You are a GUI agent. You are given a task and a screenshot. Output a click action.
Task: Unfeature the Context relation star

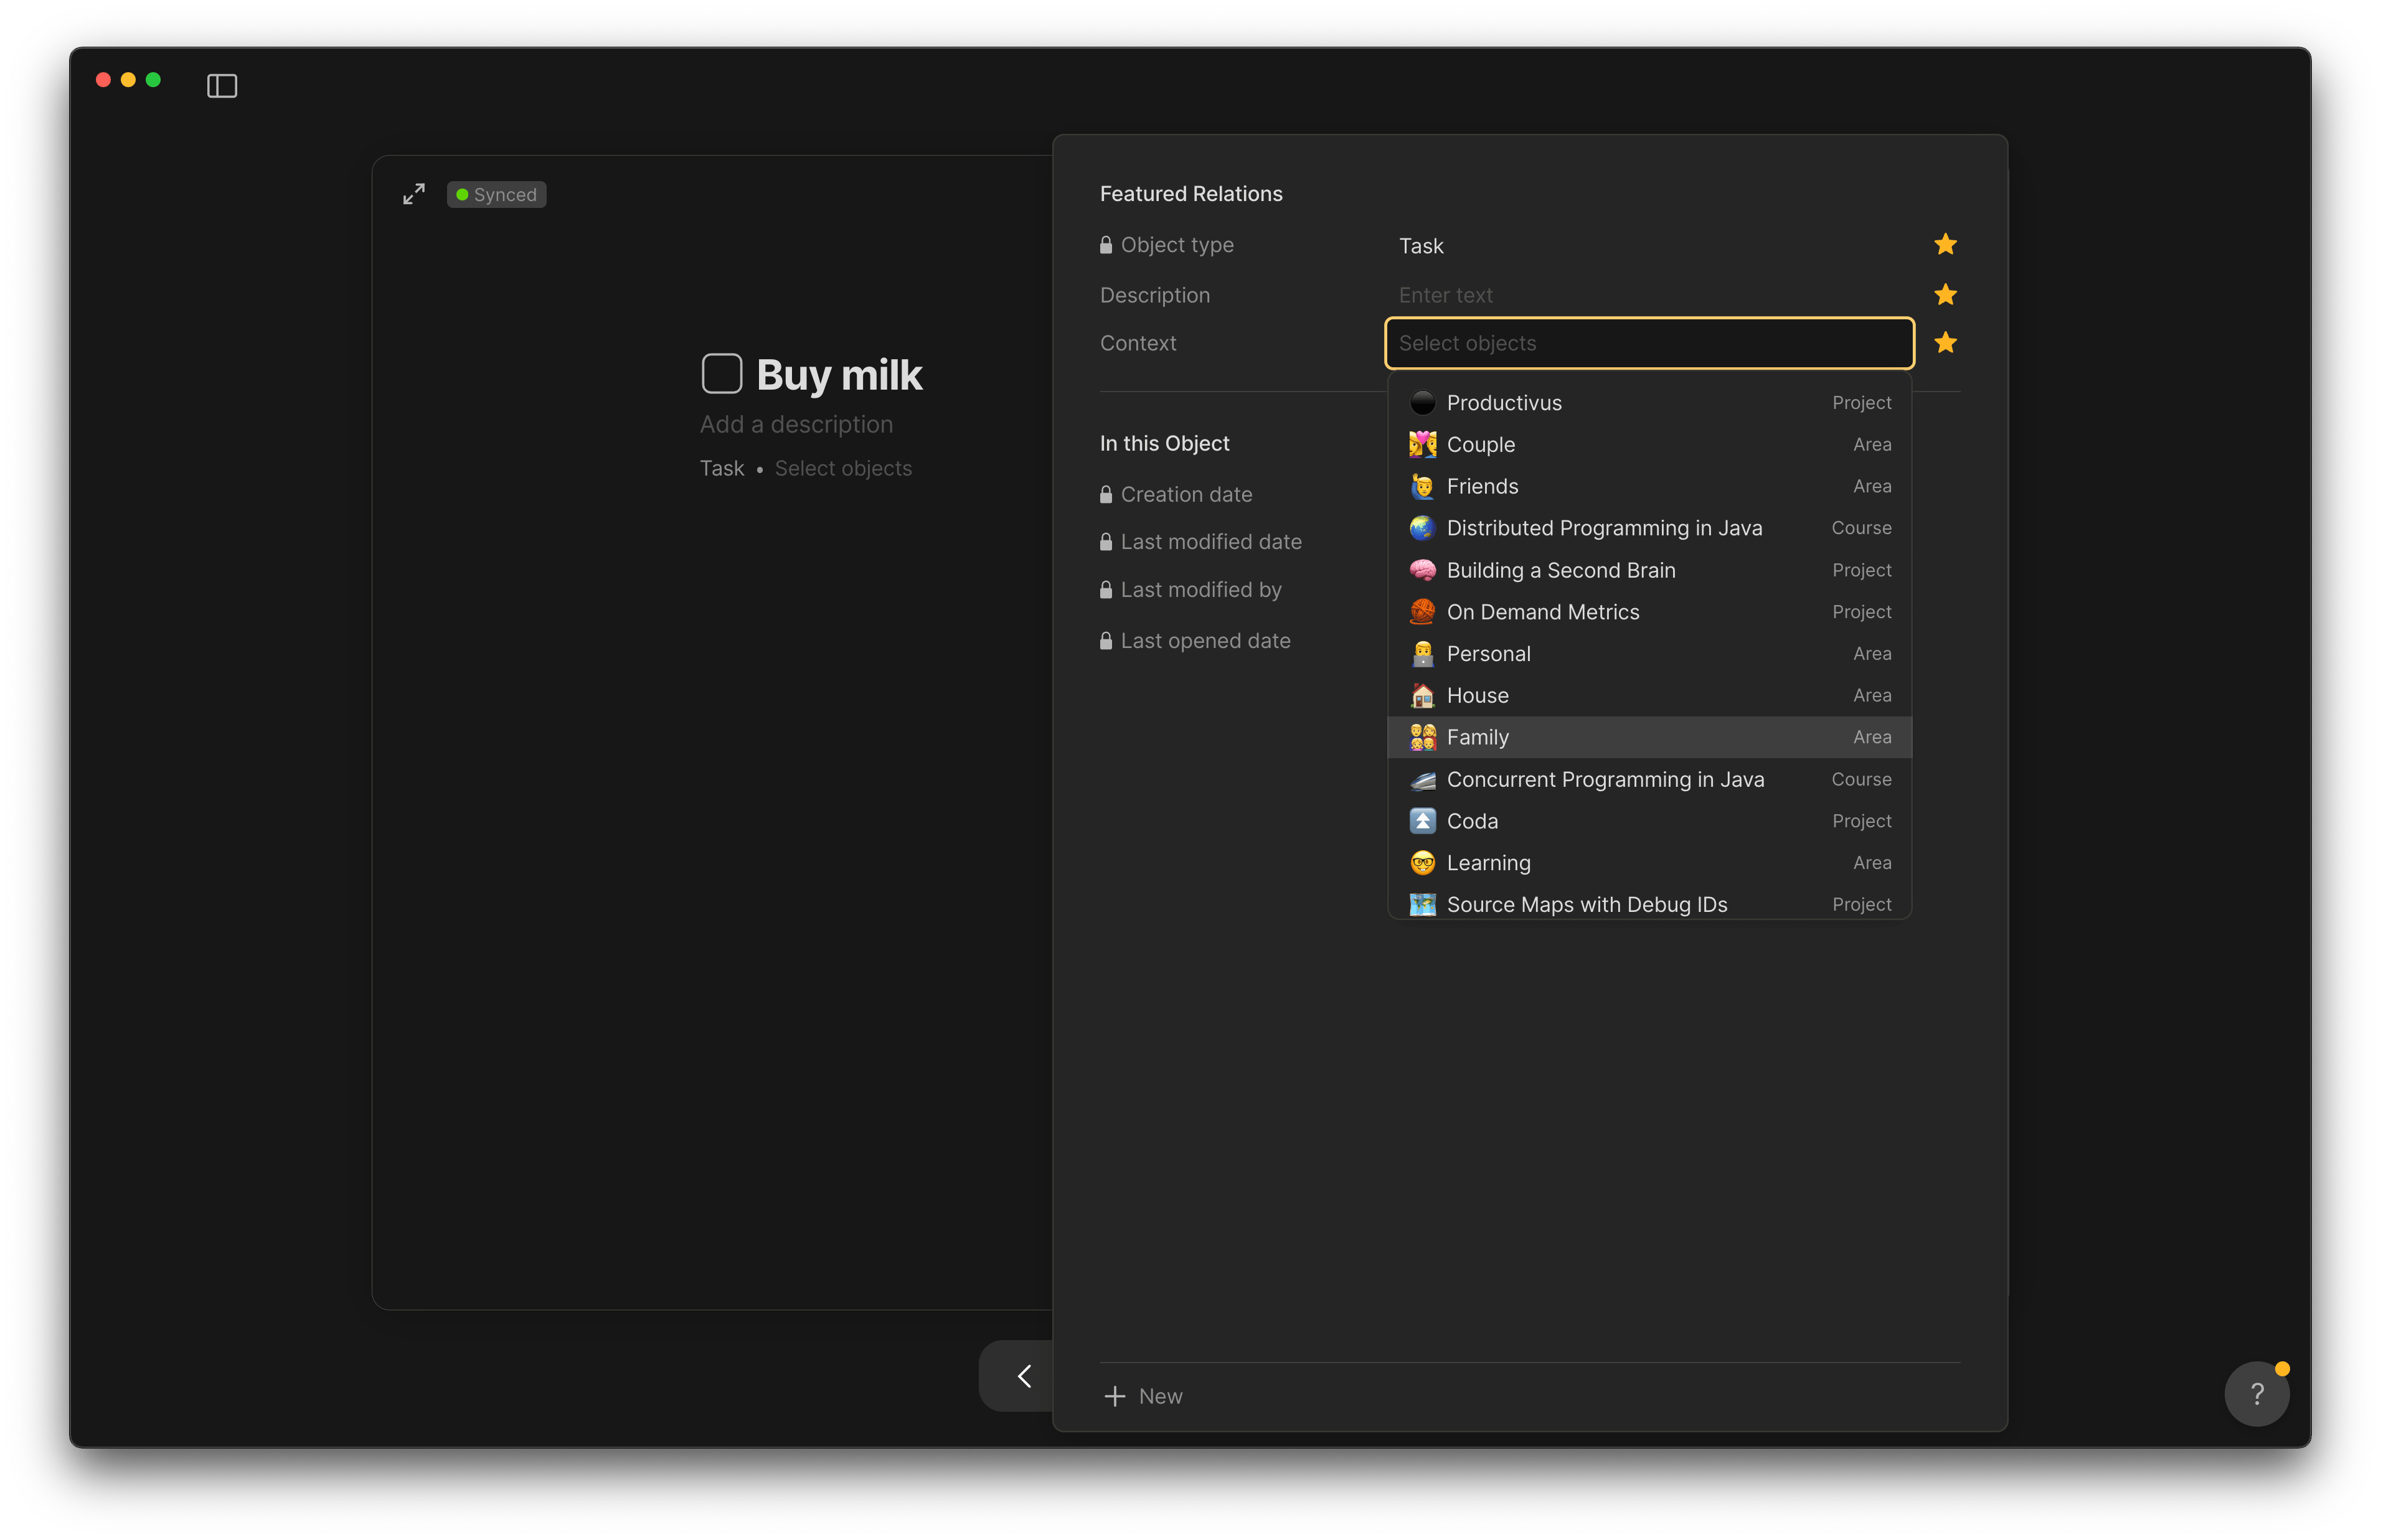point(1945,343)
